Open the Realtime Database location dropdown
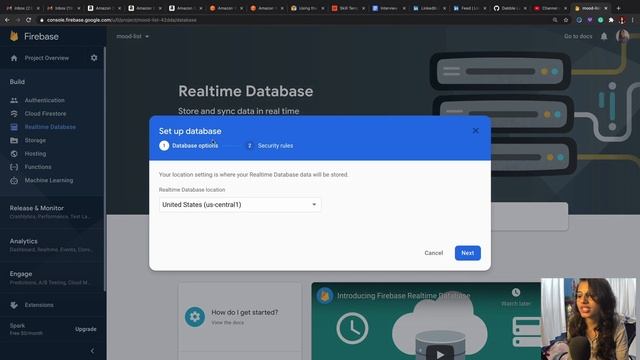 point(240,204)
